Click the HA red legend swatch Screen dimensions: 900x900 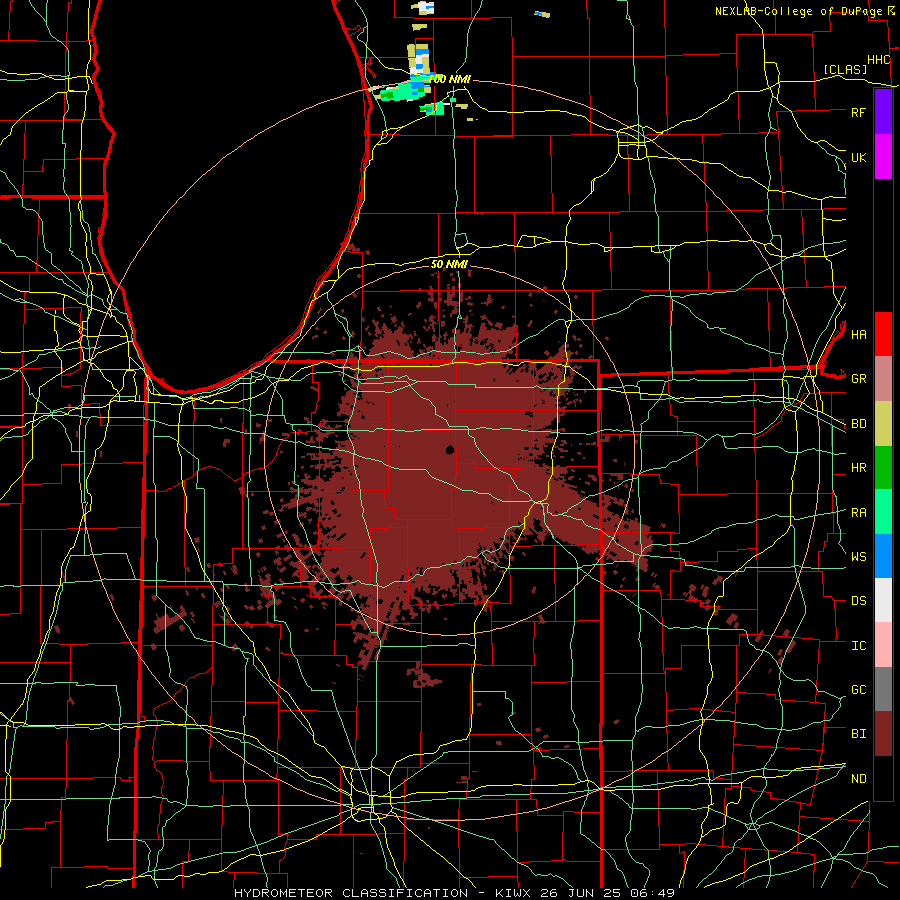coord(883,334)
